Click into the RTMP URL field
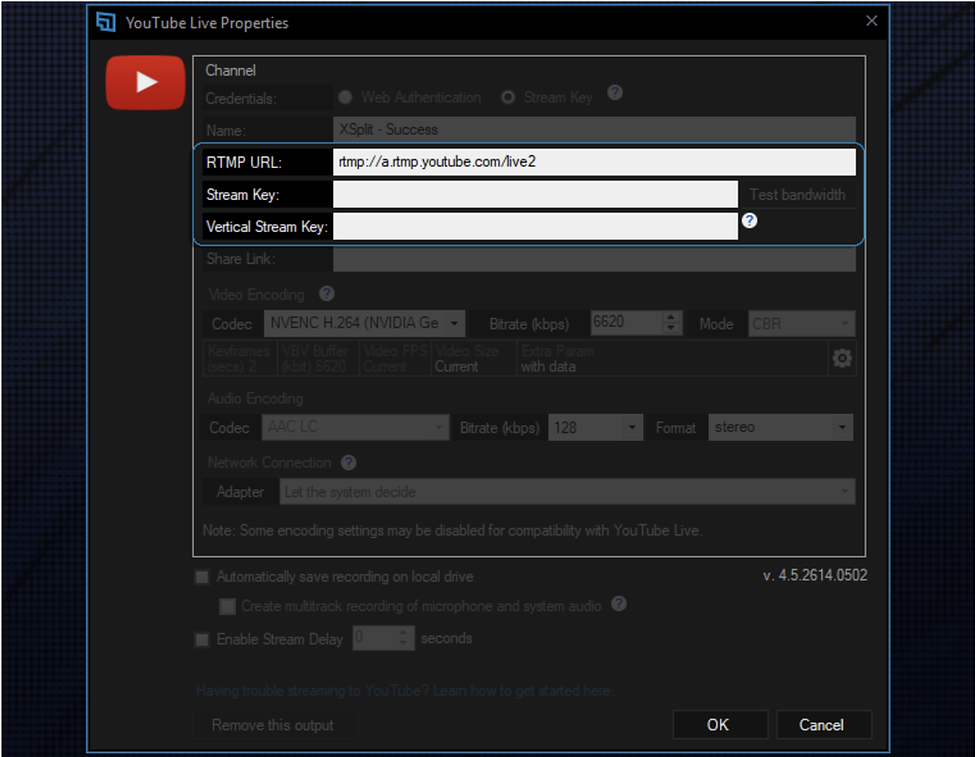This screenshot has height=757, width=980. 594,162
